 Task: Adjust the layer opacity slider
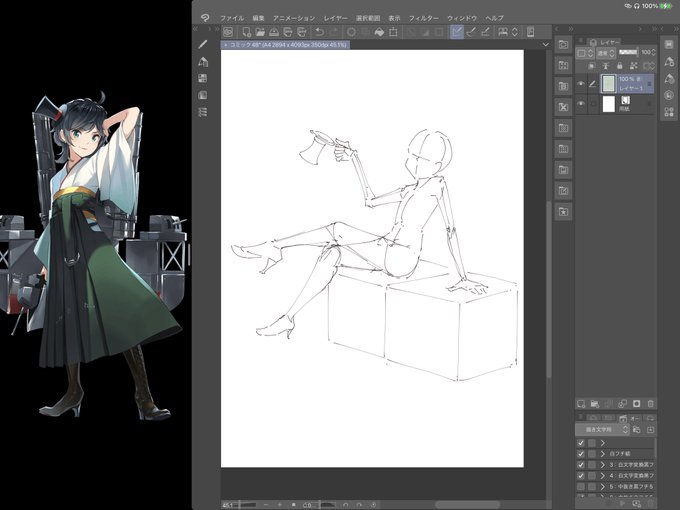628,52
